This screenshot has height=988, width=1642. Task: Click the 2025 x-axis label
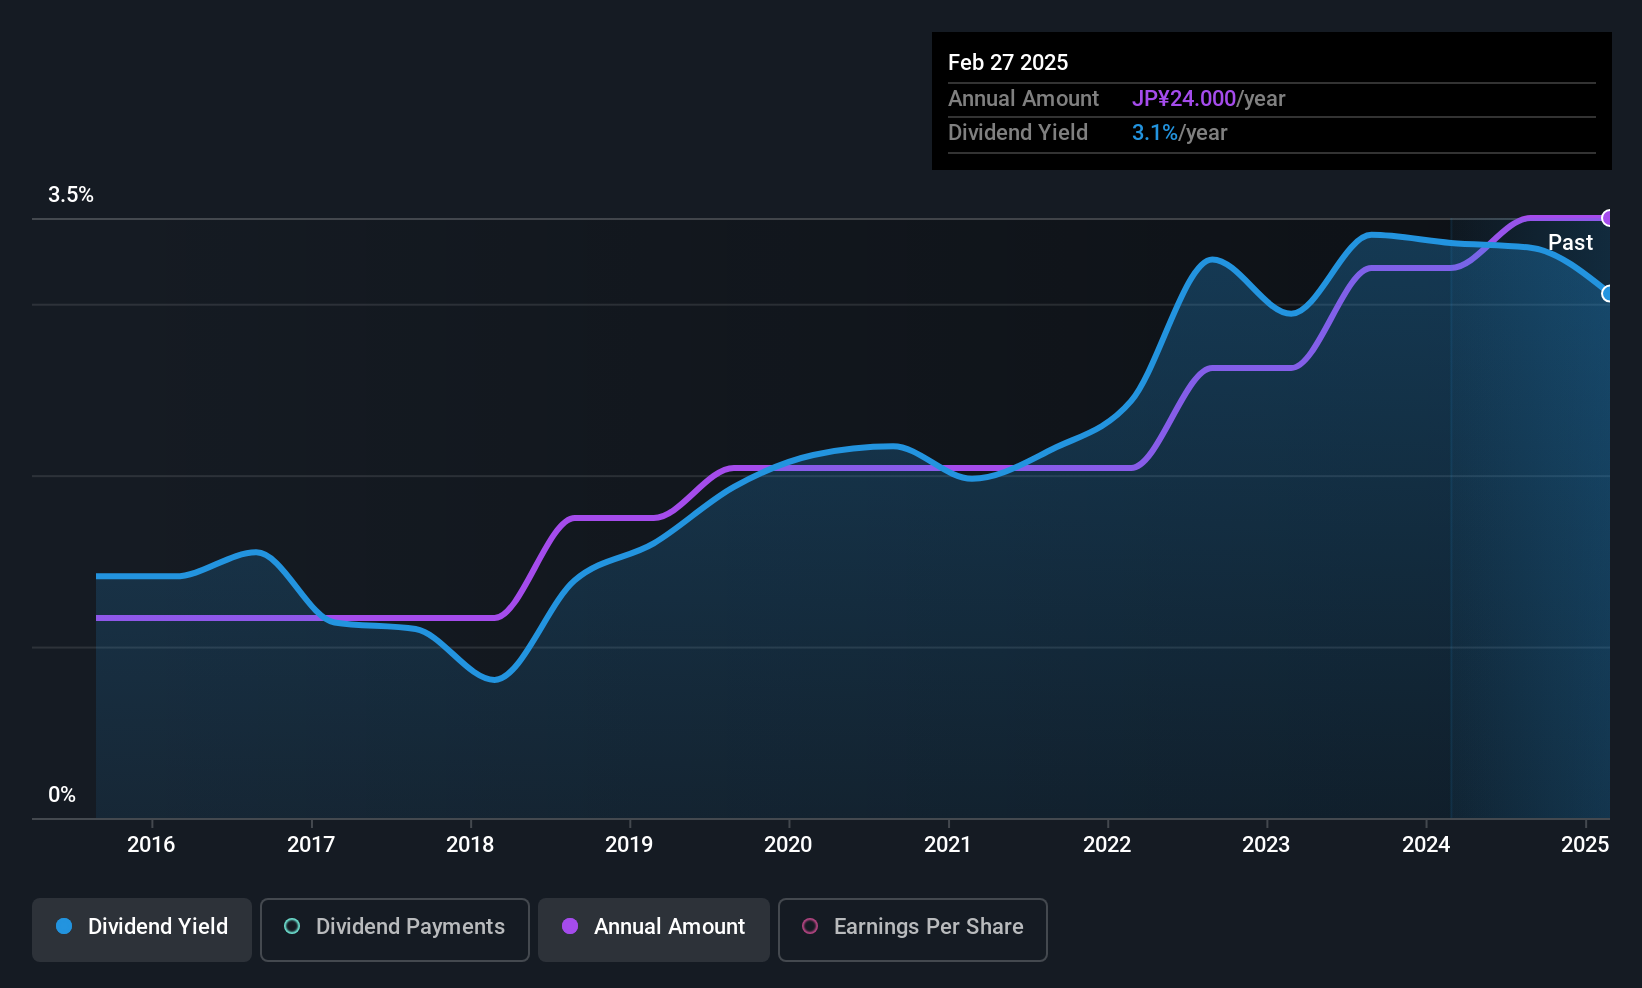(x=1585, y=844)
